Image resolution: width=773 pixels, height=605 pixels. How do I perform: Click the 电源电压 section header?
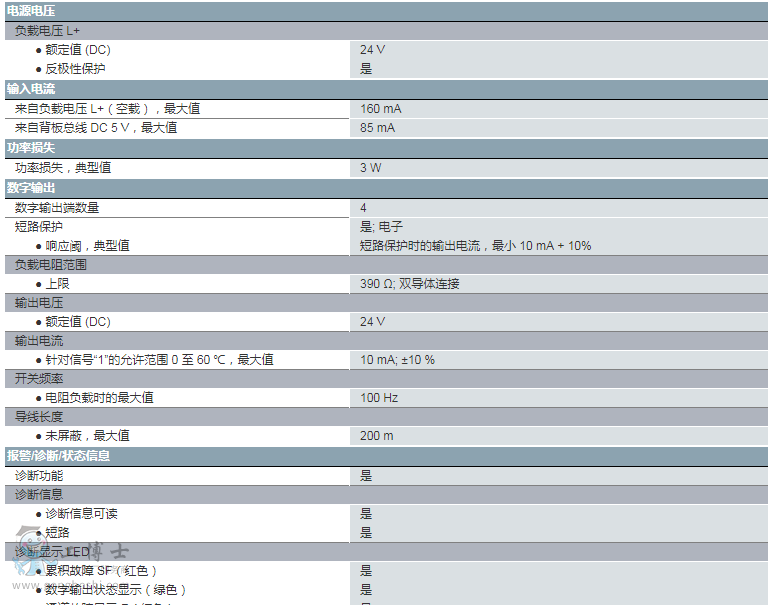tap(31, 10)
